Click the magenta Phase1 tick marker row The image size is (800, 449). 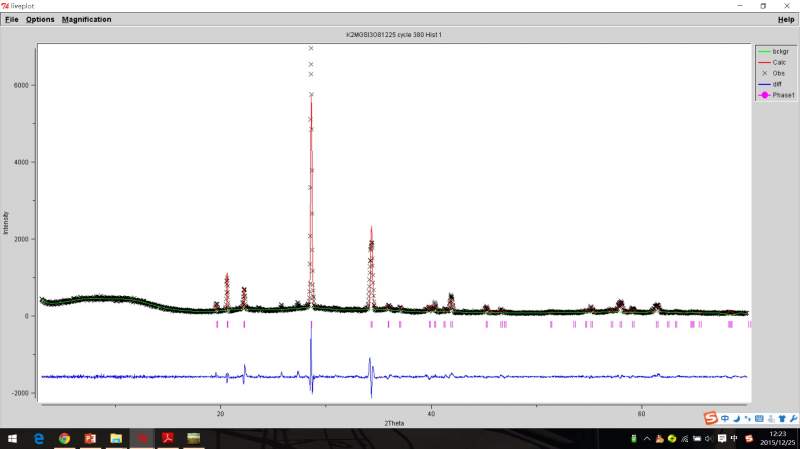pyautogui.click(x=483, y=325)
